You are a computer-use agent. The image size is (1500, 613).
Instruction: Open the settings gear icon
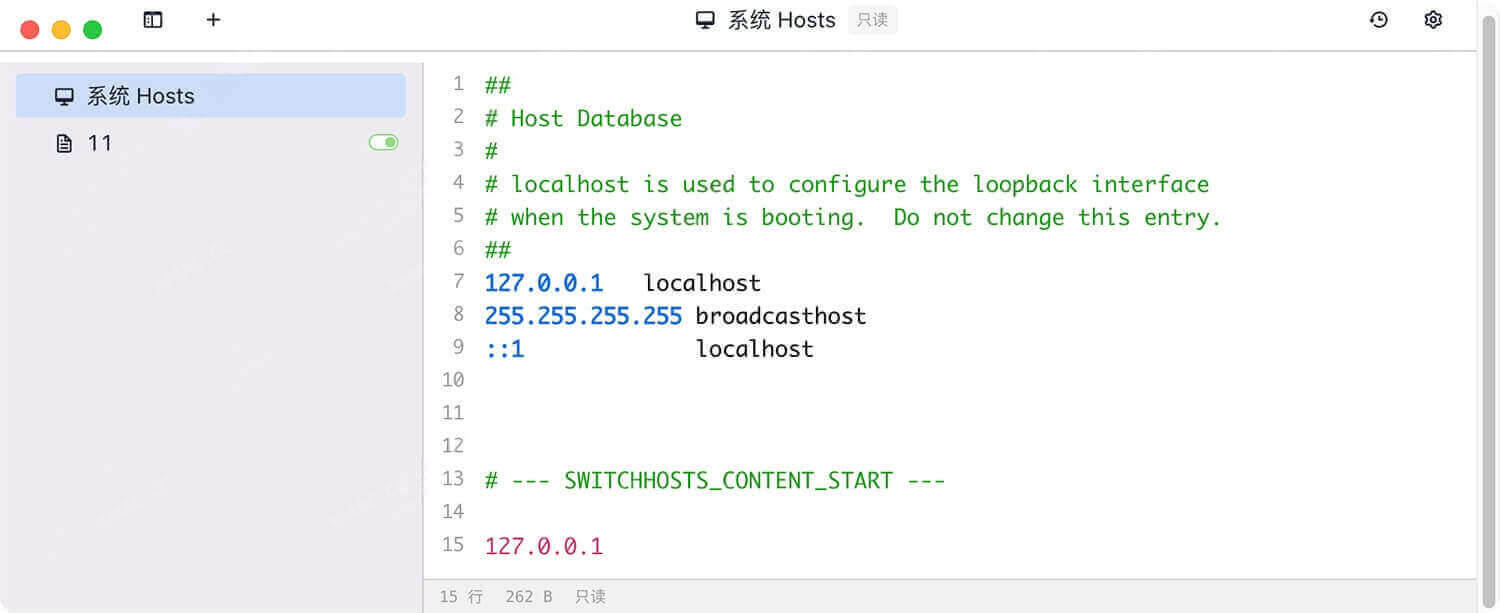coord(1433,19)
